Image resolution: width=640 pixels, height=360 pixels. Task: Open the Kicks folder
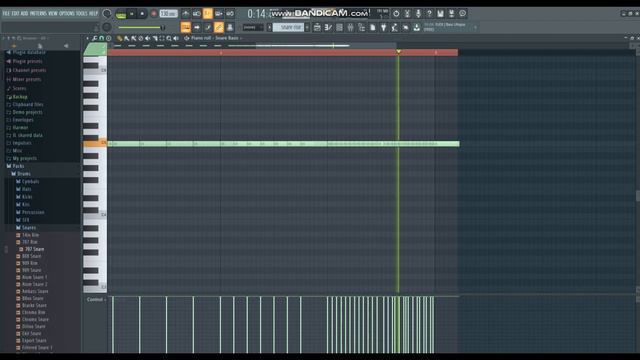[x=27, y=197]
